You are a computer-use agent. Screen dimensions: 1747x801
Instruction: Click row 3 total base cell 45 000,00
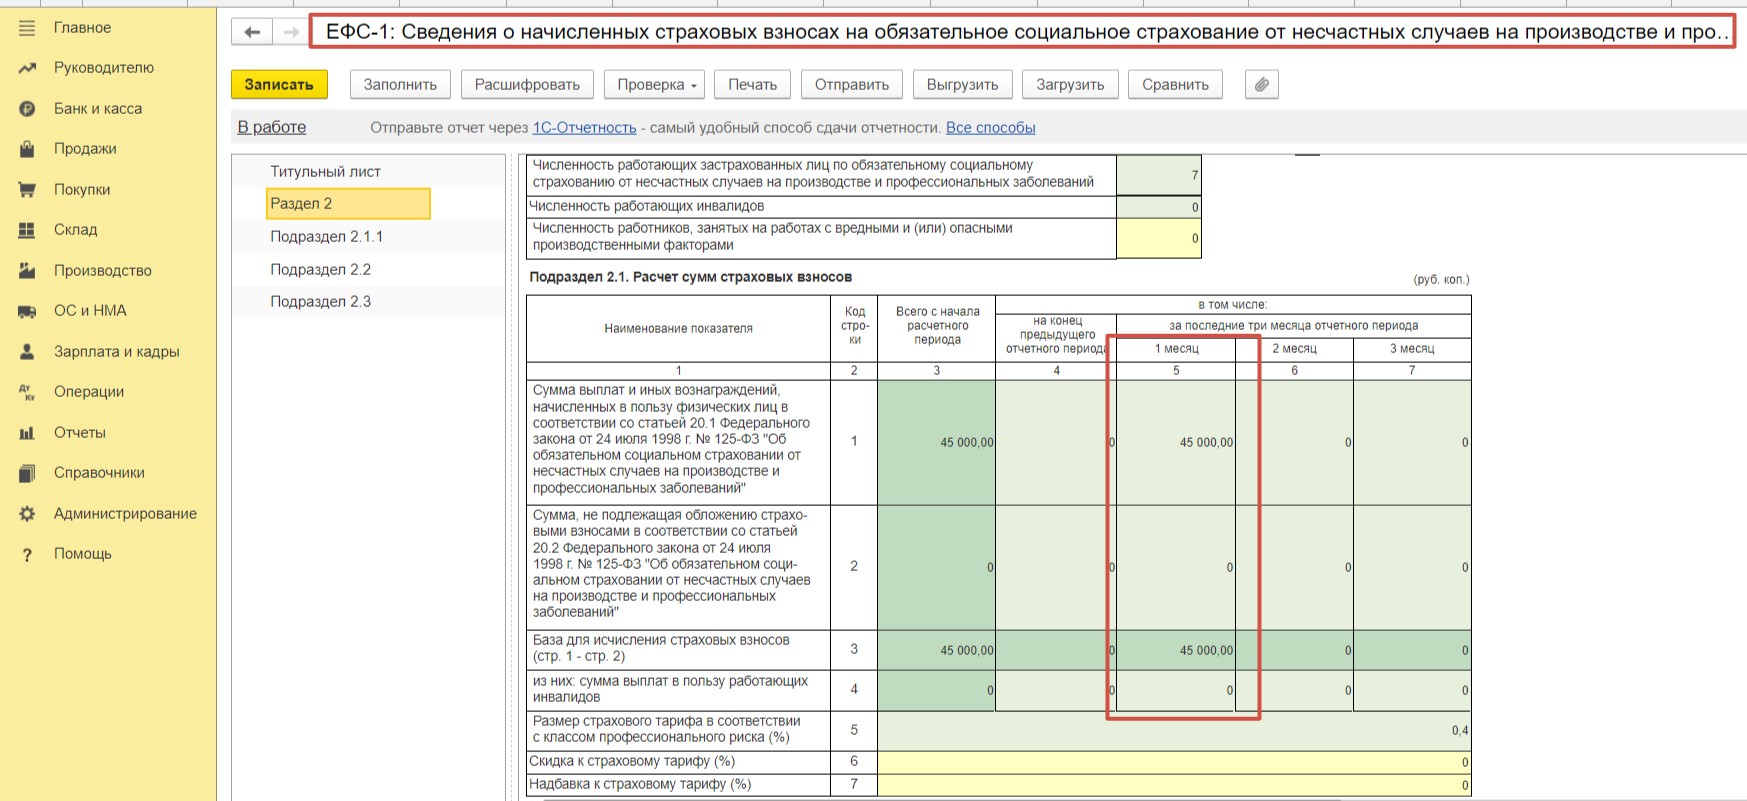point(937,650)
